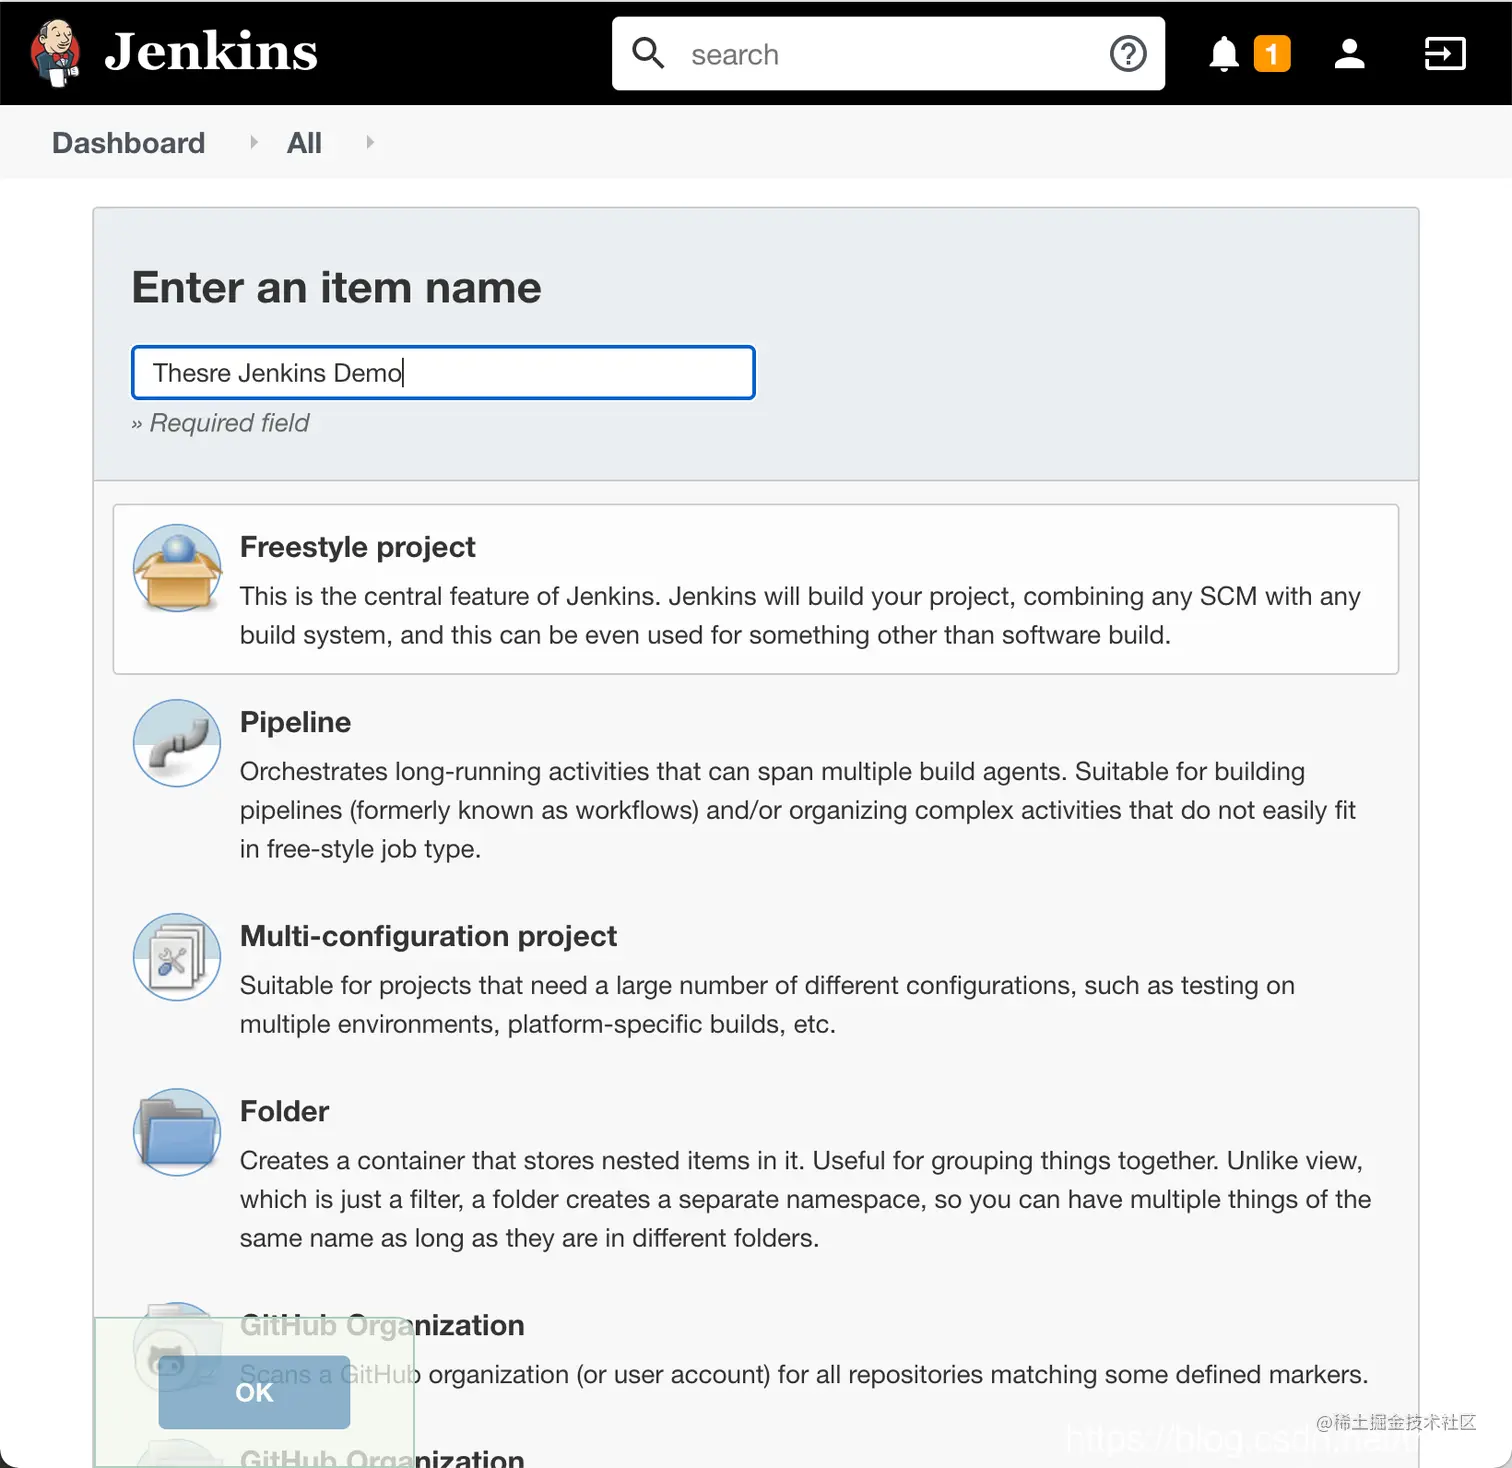Expand the arrow after All breadcrumb
1512x1468 pixels.
click(370, 142)
